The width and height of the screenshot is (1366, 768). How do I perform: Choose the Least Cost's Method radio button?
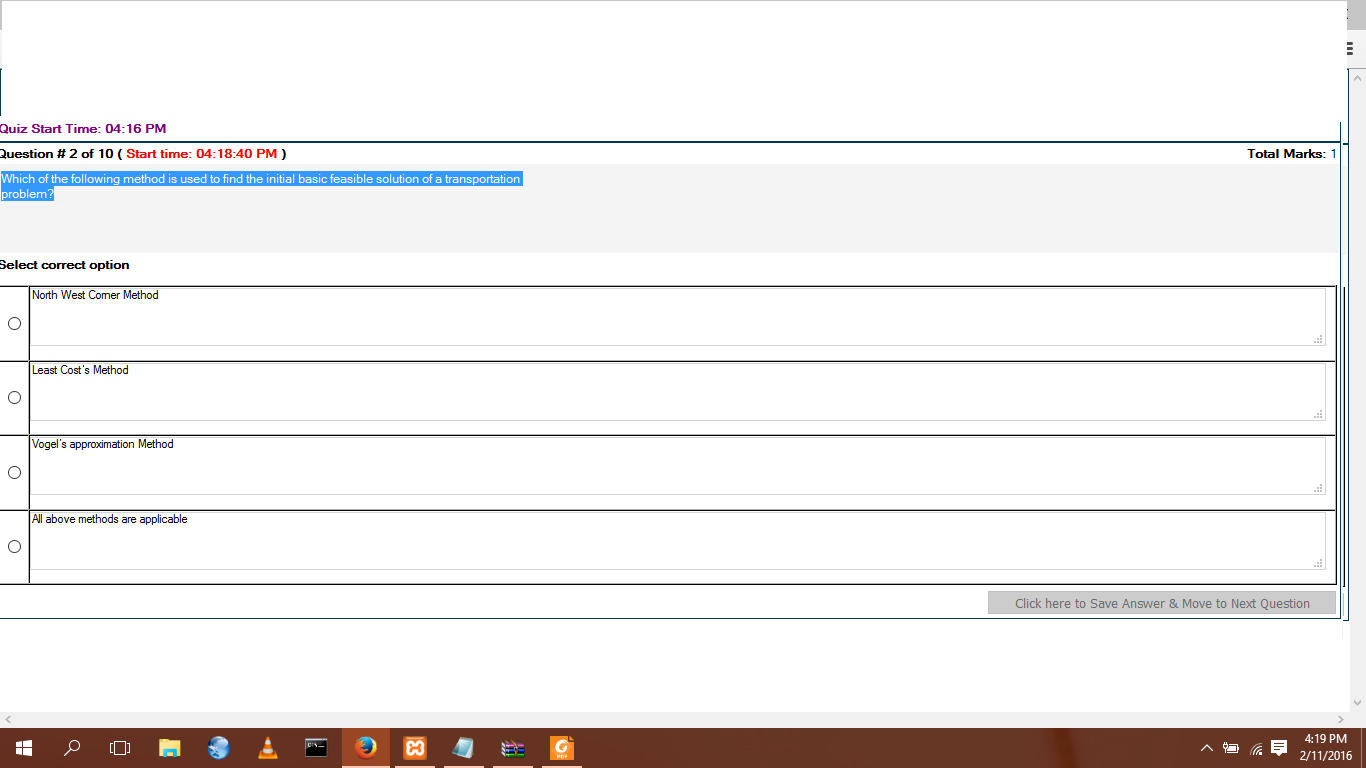pos(14,397)
